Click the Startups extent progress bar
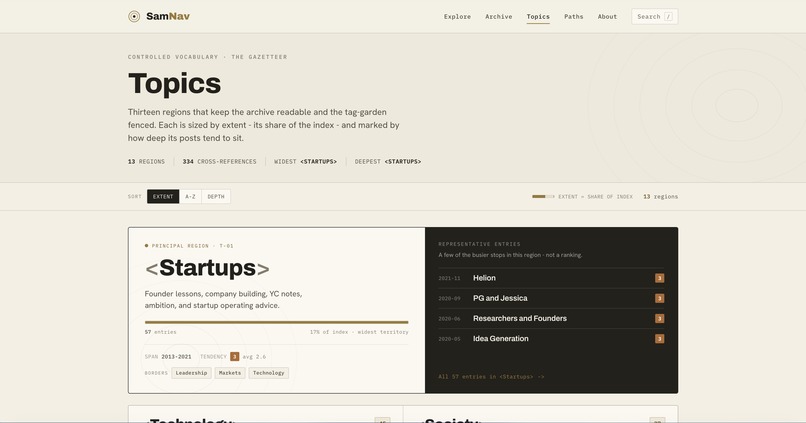 277,322
